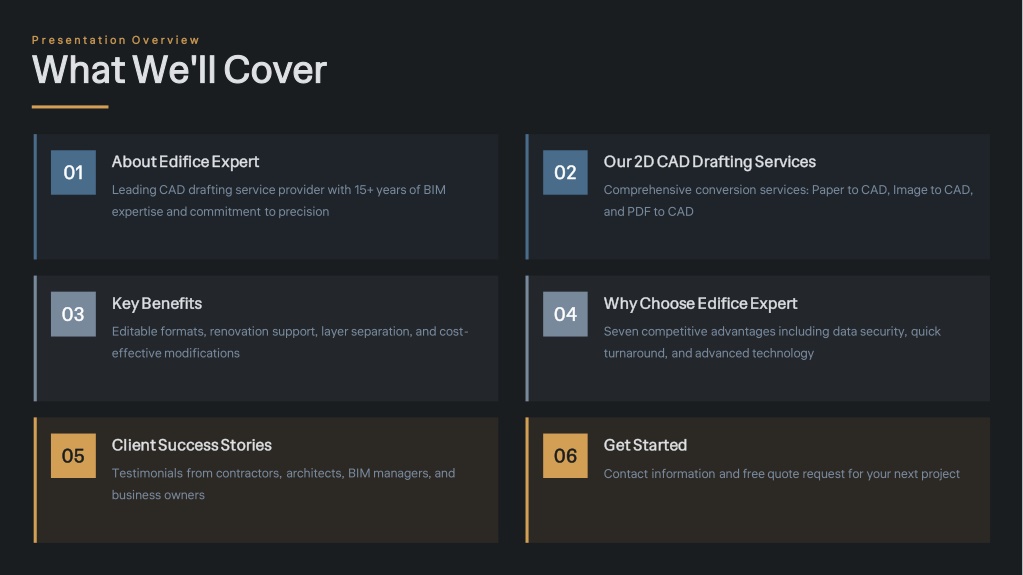Select the Comprehensive conversion services description text
Viewport: 1023px width, 575px height.
(787, 200)
